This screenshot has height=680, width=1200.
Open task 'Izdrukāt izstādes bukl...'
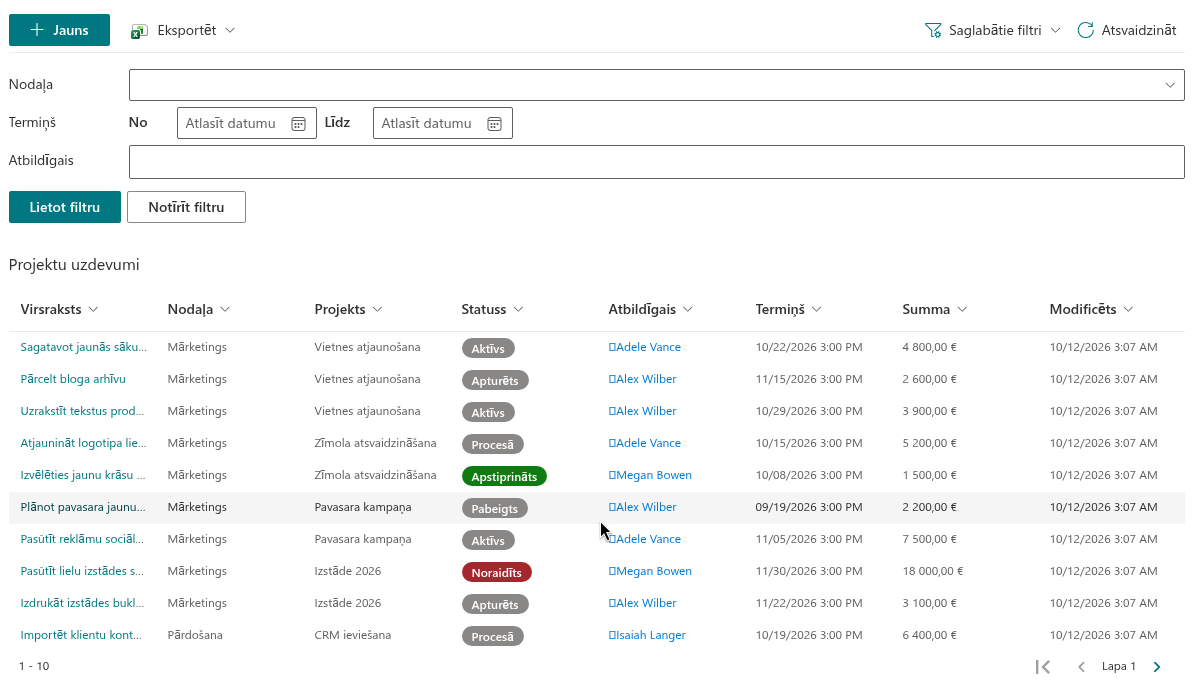click(x=82, y=603)
